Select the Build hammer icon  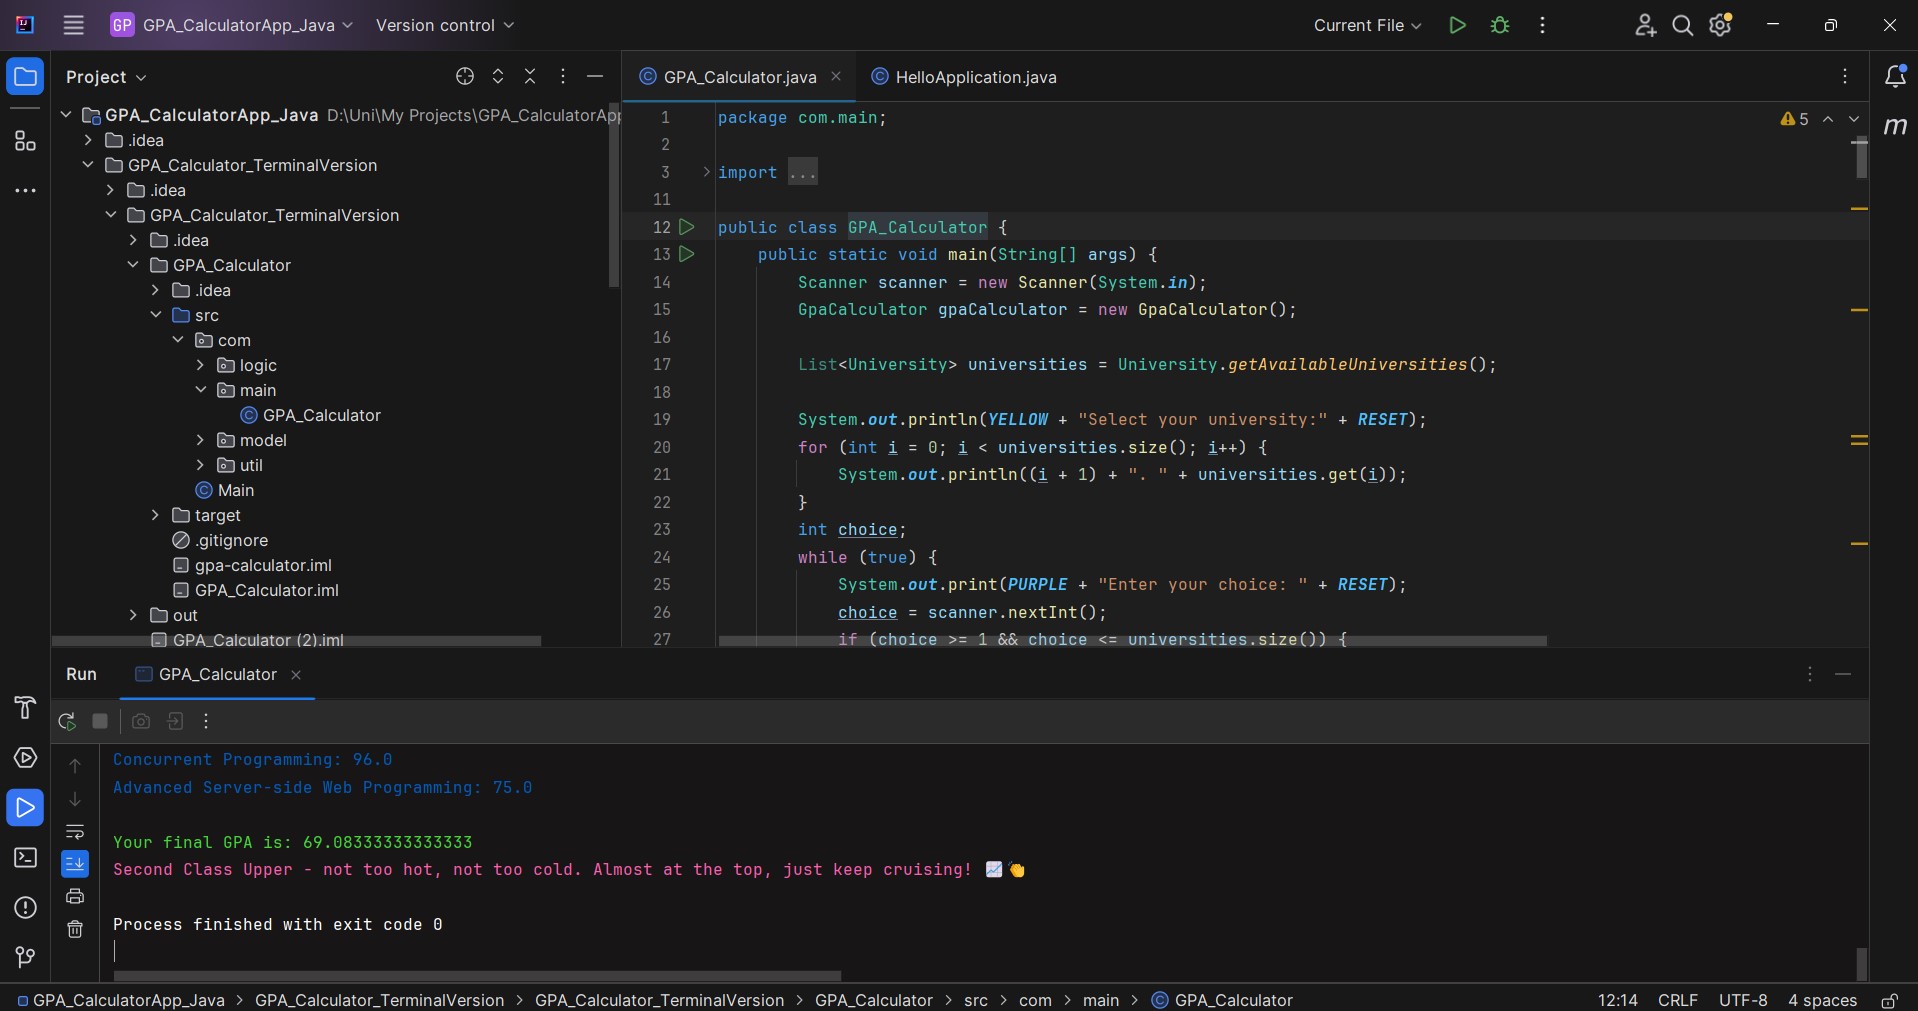25,709
